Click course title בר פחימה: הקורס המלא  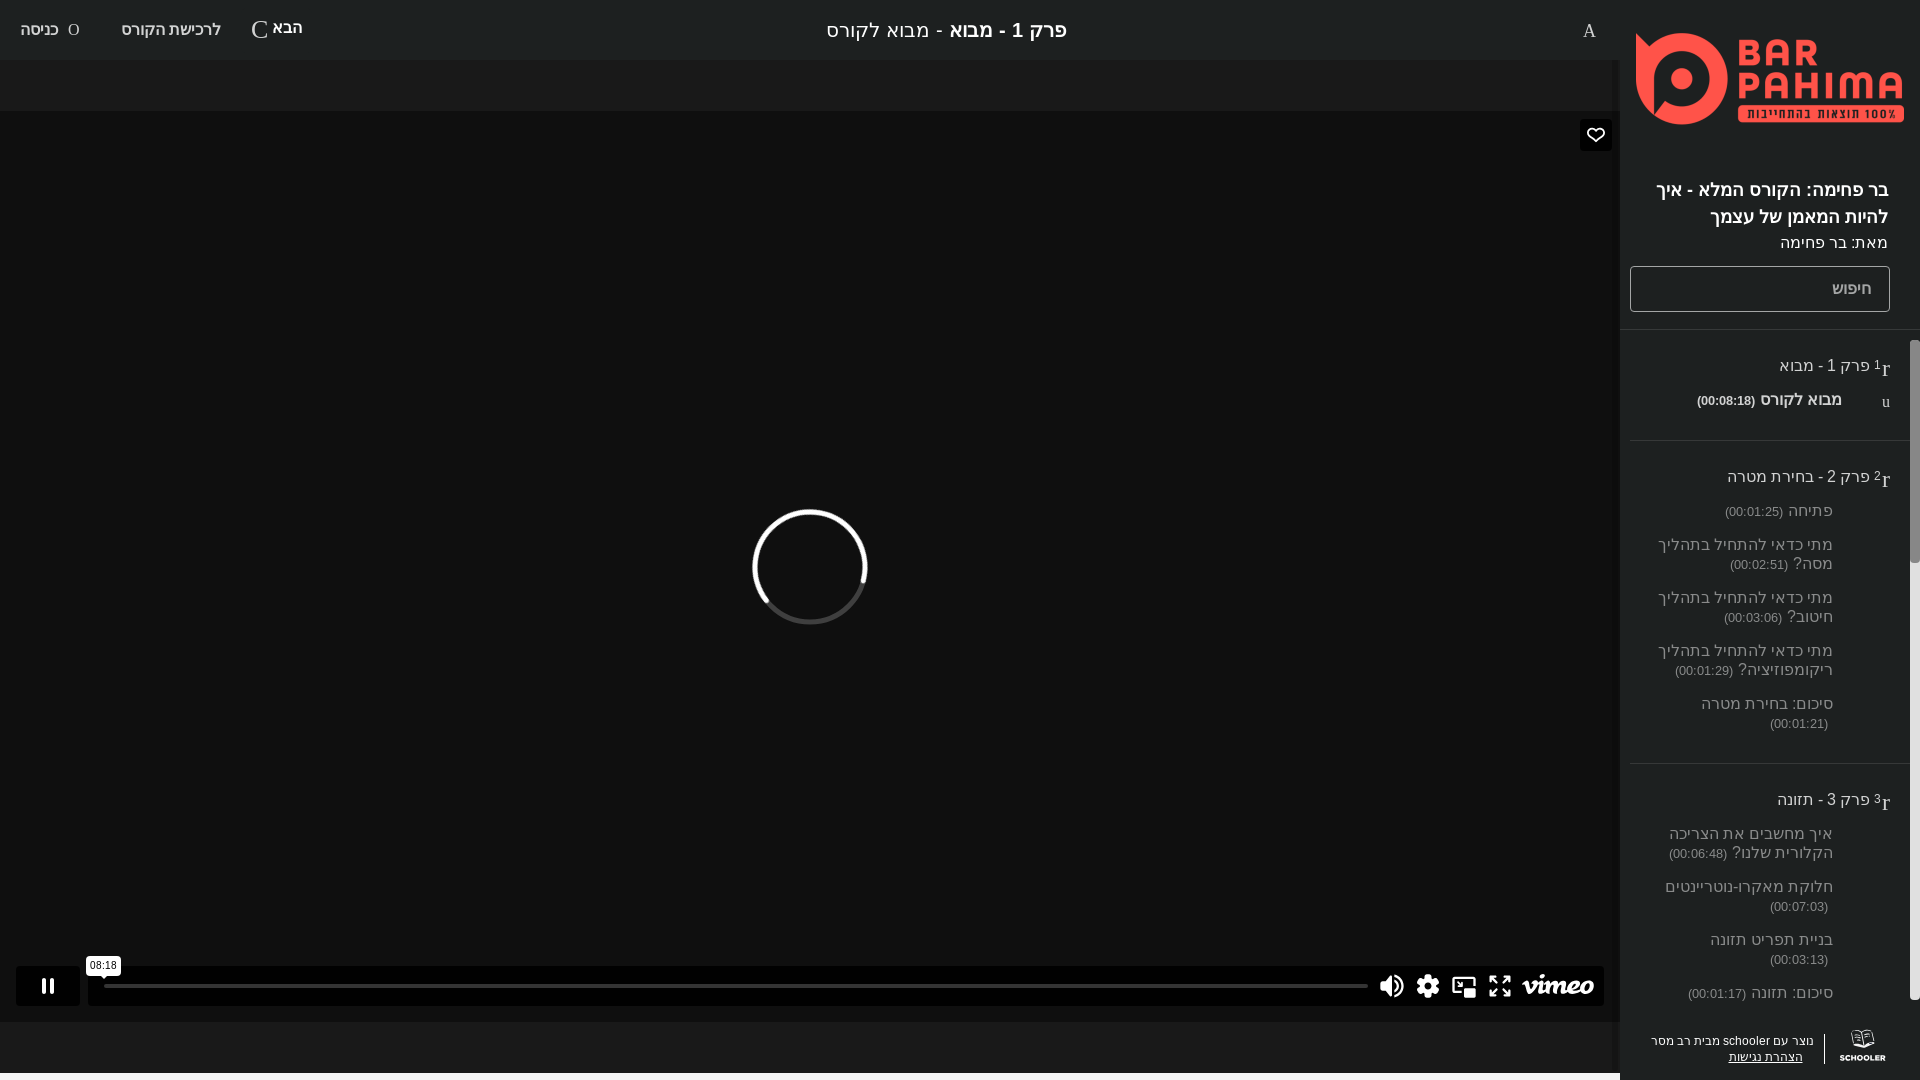1771,203
